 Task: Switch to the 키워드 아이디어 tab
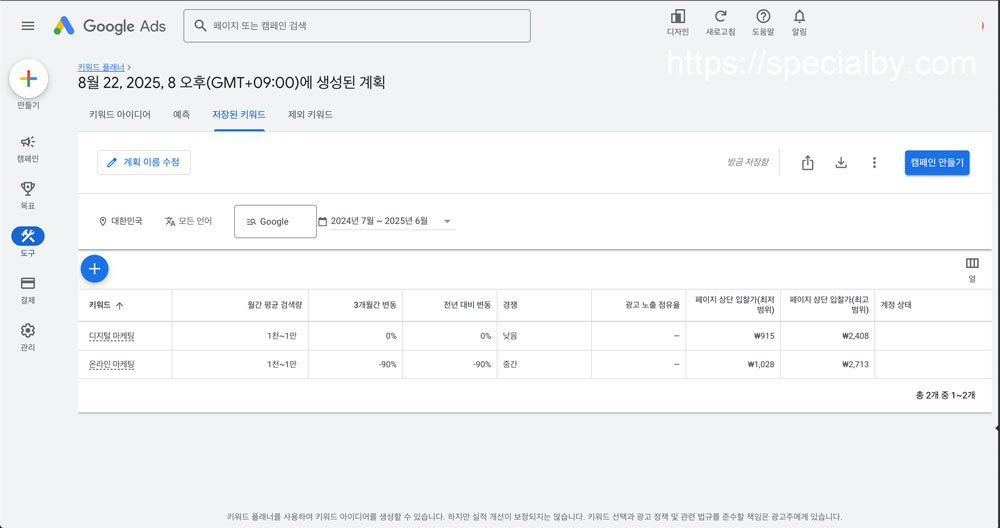click(x=120, y=115)
